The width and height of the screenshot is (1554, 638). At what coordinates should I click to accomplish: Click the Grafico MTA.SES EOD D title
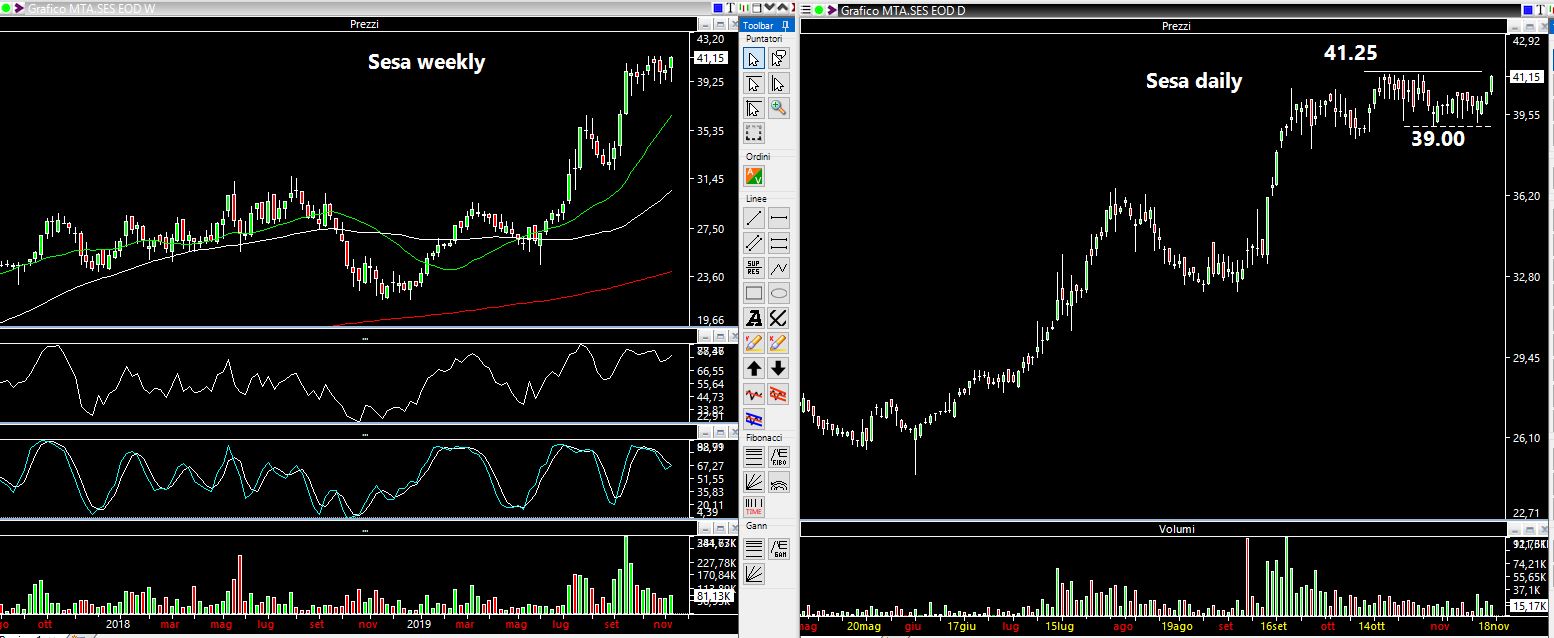[904, 10]
